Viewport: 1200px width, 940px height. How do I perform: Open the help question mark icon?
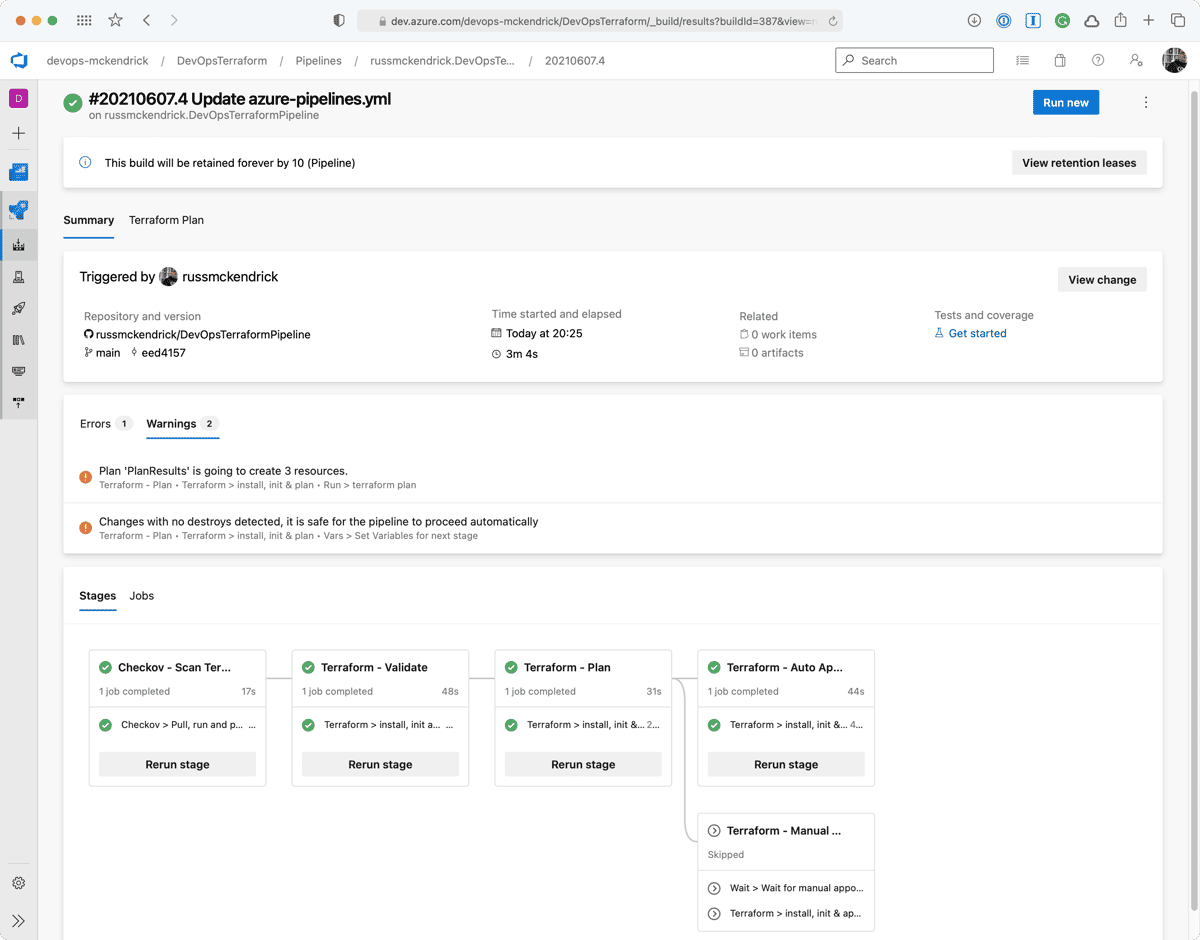1098,61
